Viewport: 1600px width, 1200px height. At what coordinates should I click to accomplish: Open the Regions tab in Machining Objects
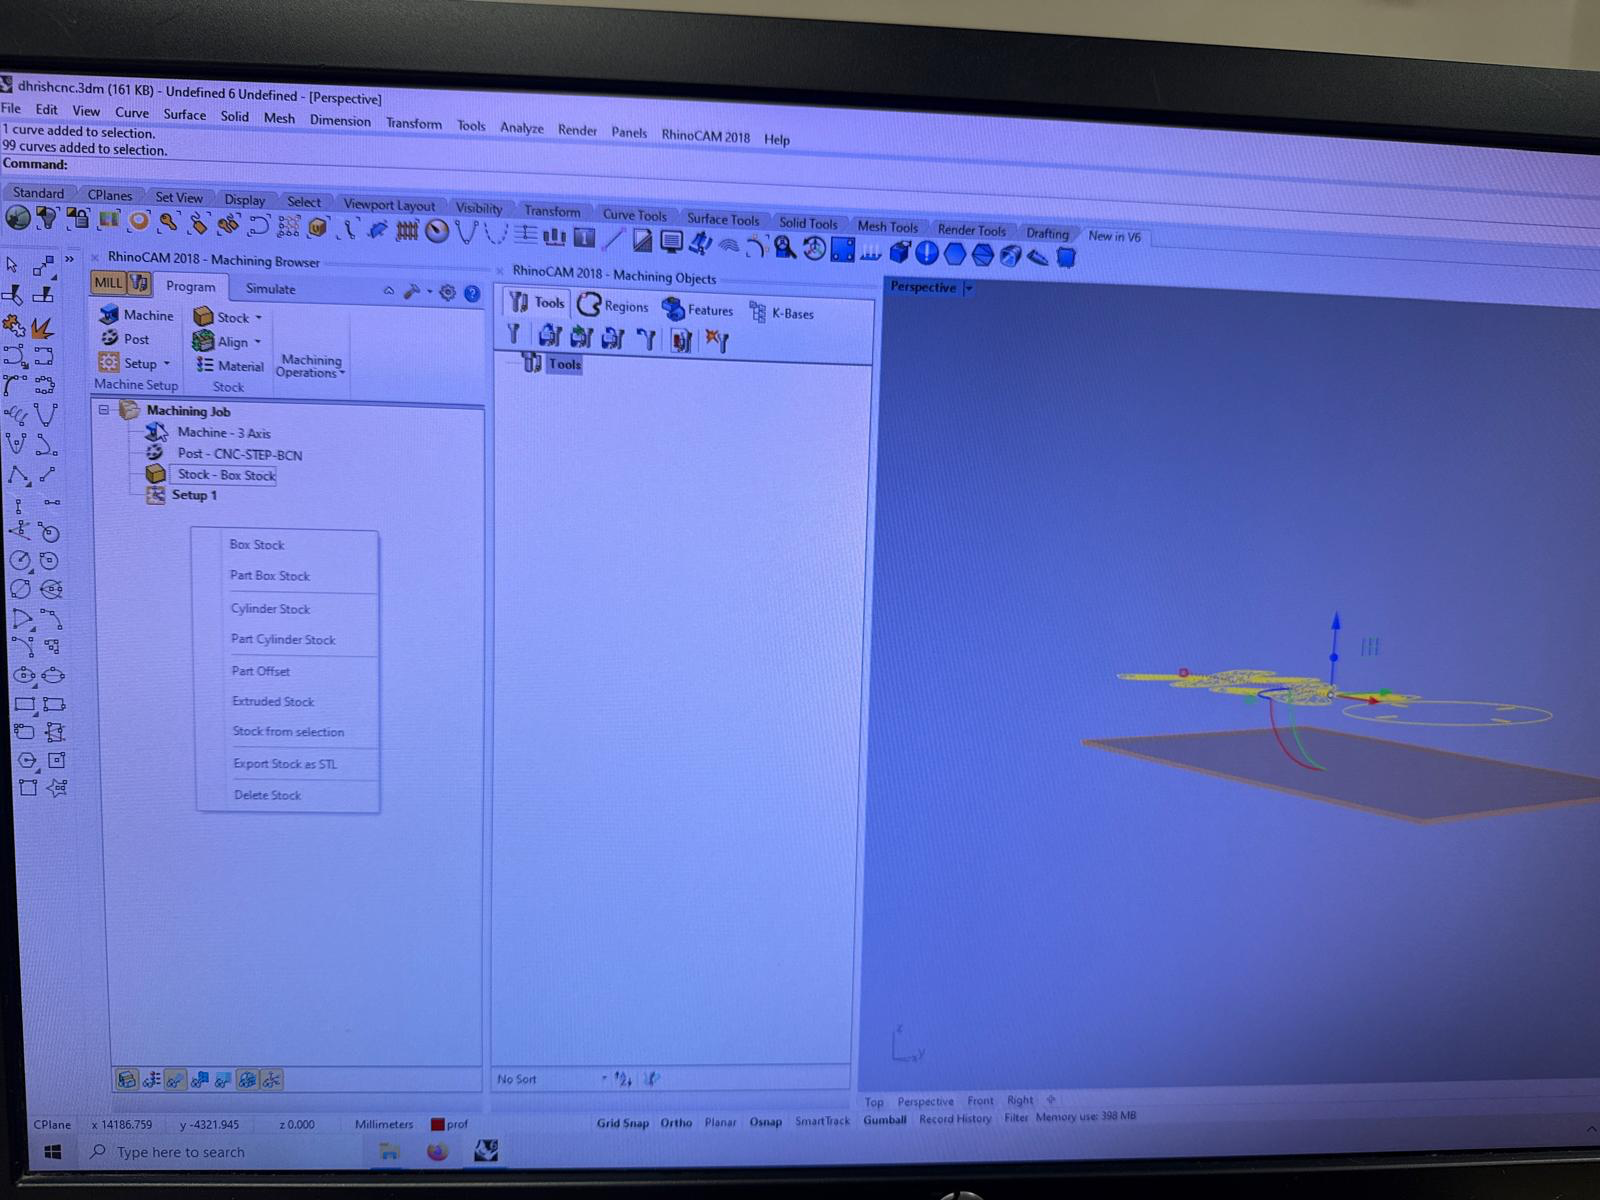coord(613,306)
